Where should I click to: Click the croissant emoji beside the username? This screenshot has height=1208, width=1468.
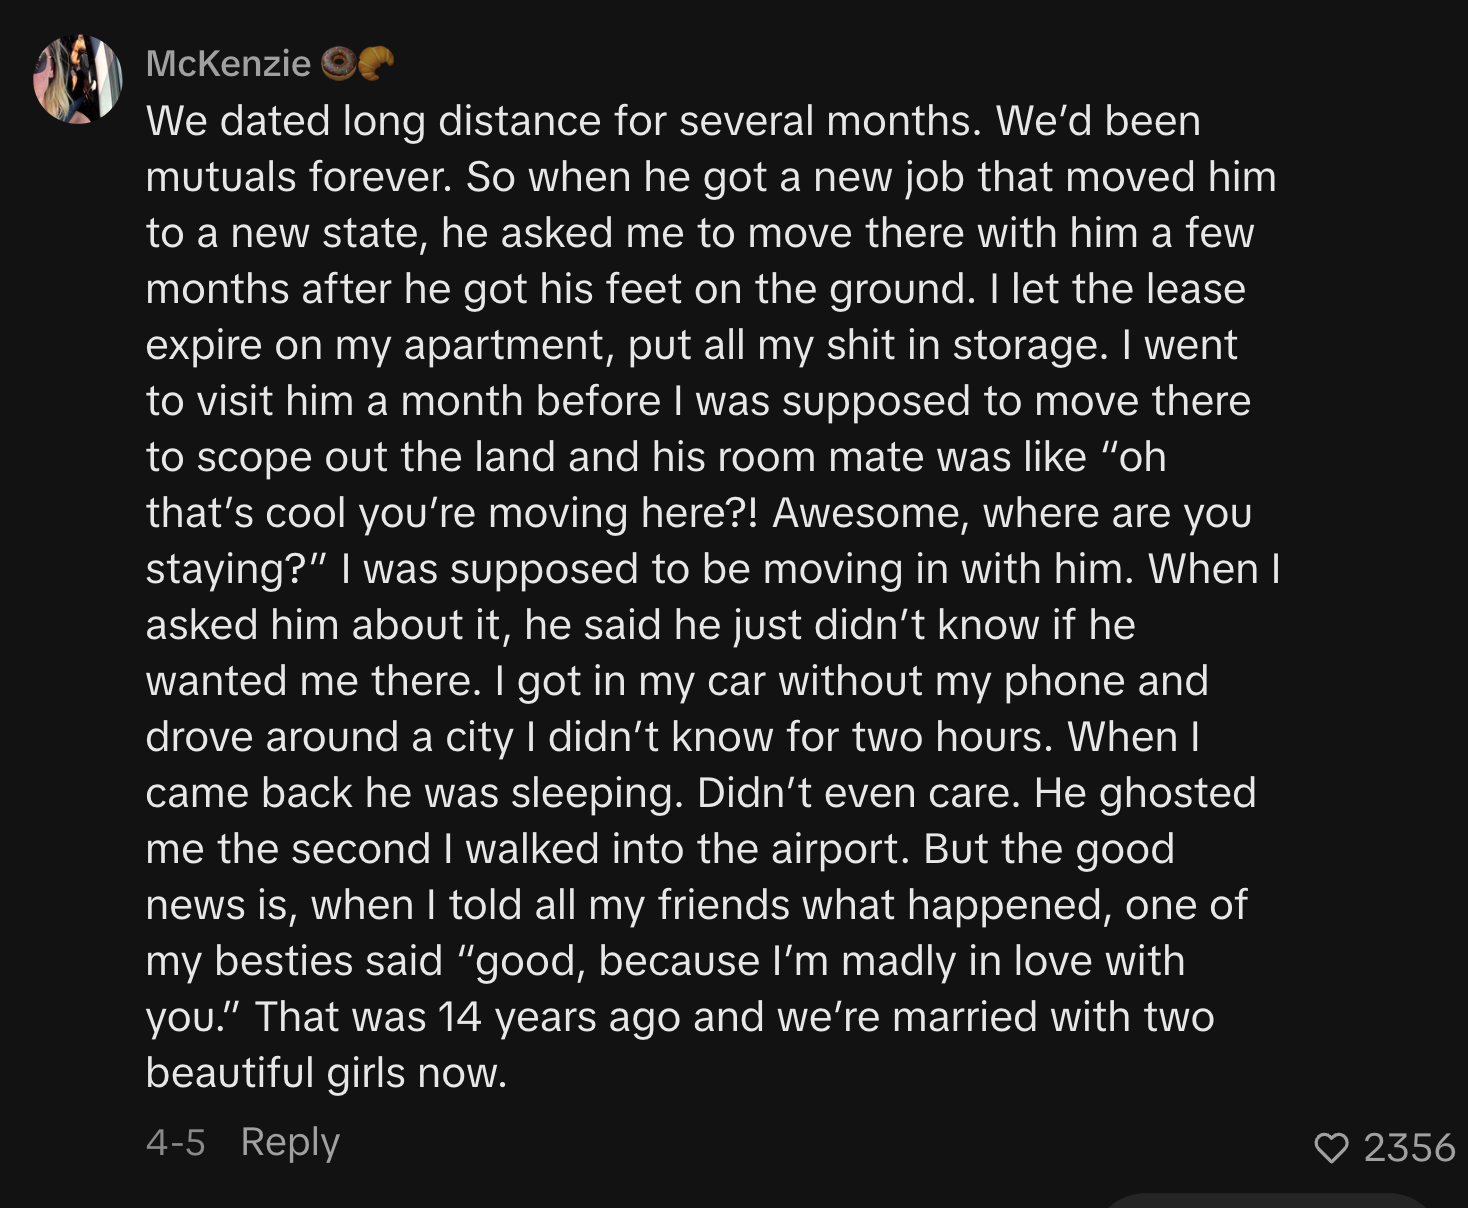point(375,63)
